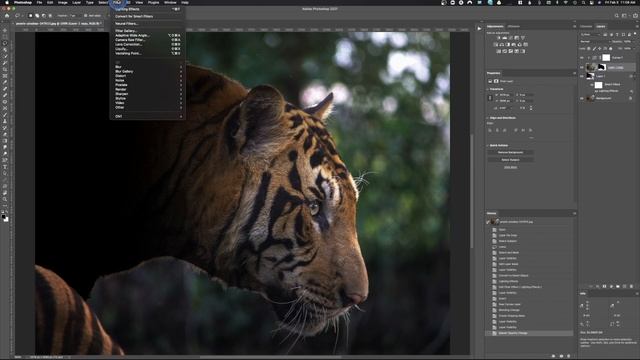This screenshot has height=360, width=640.
Task: Create new snapshot in History panel
Action: tap(561, 356)
